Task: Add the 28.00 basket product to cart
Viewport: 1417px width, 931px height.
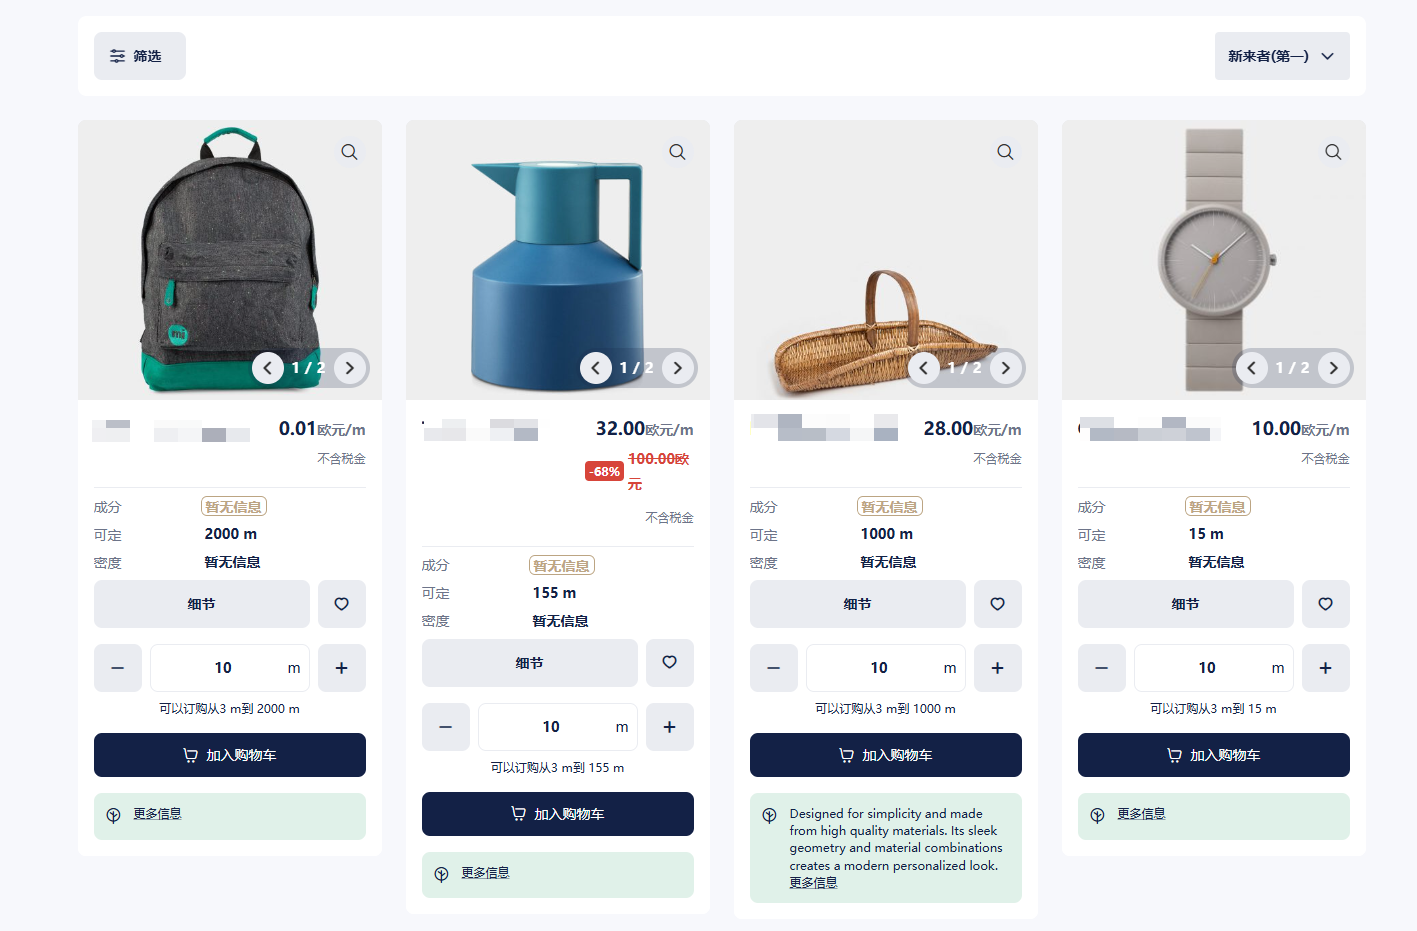Action: (886, 755)
